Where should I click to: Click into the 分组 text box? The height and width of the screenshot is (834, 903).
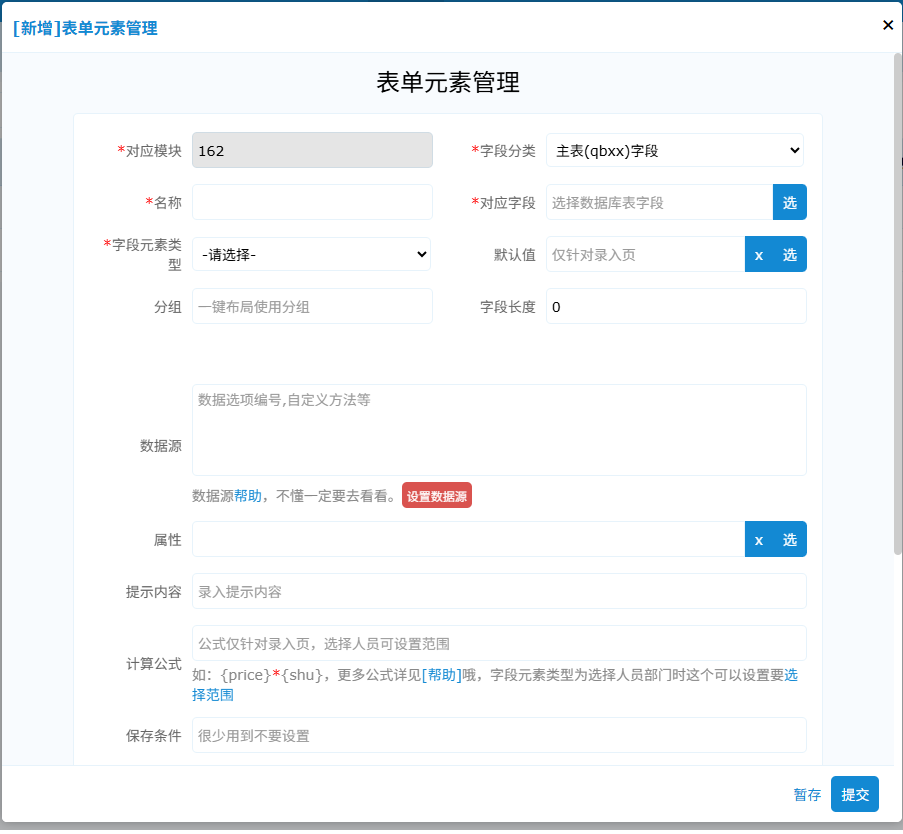click(x=312, y=307)
